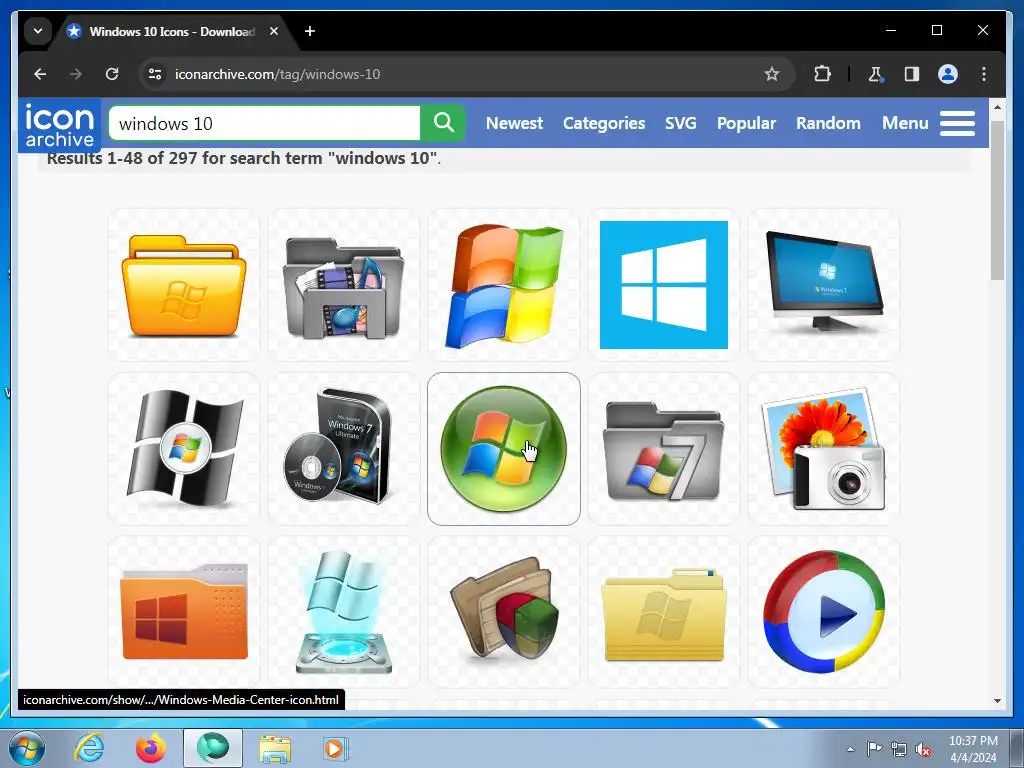The image size is (1024, 768).
Task: Select the Windows Media Player play icon
Action: pyautogui.click(x=824, y=612)
